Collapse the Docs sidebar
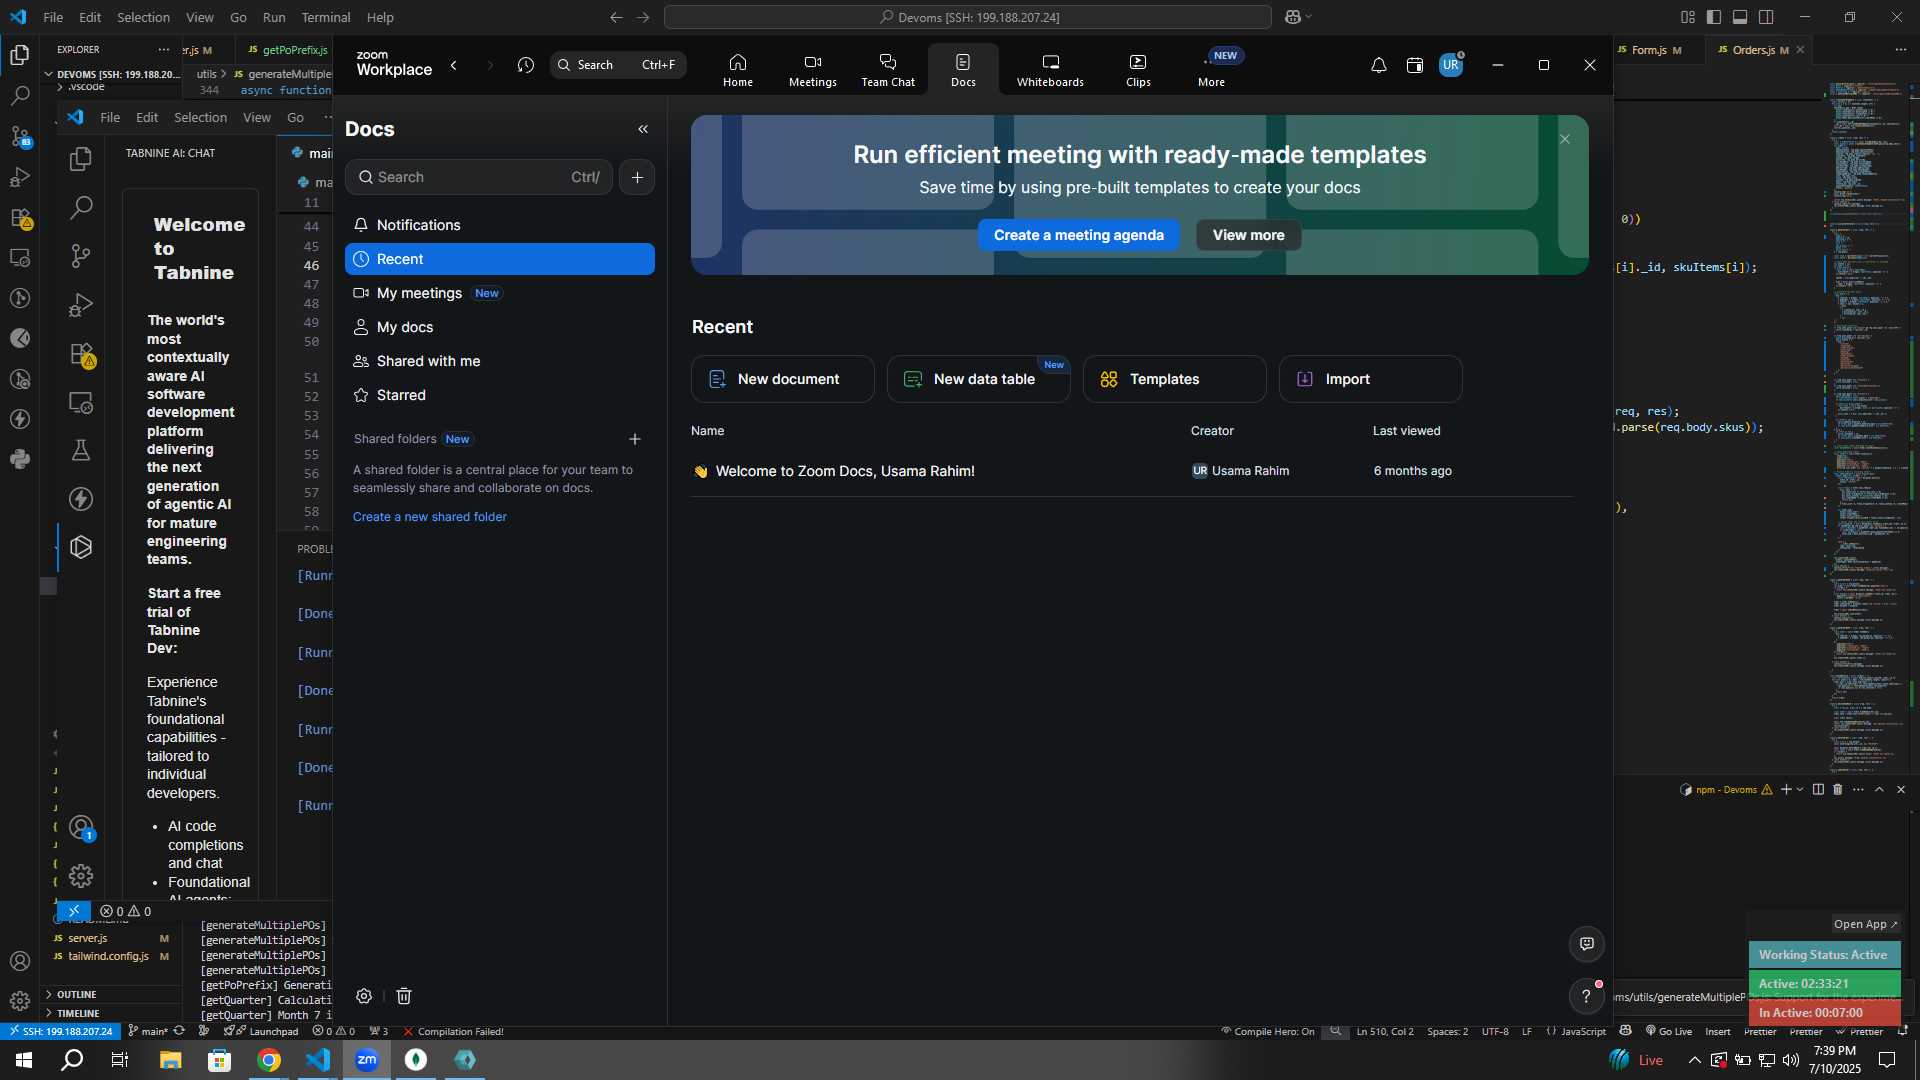Image resolution: width=1920 pixels, height=1080 pixels. point(643,129)
